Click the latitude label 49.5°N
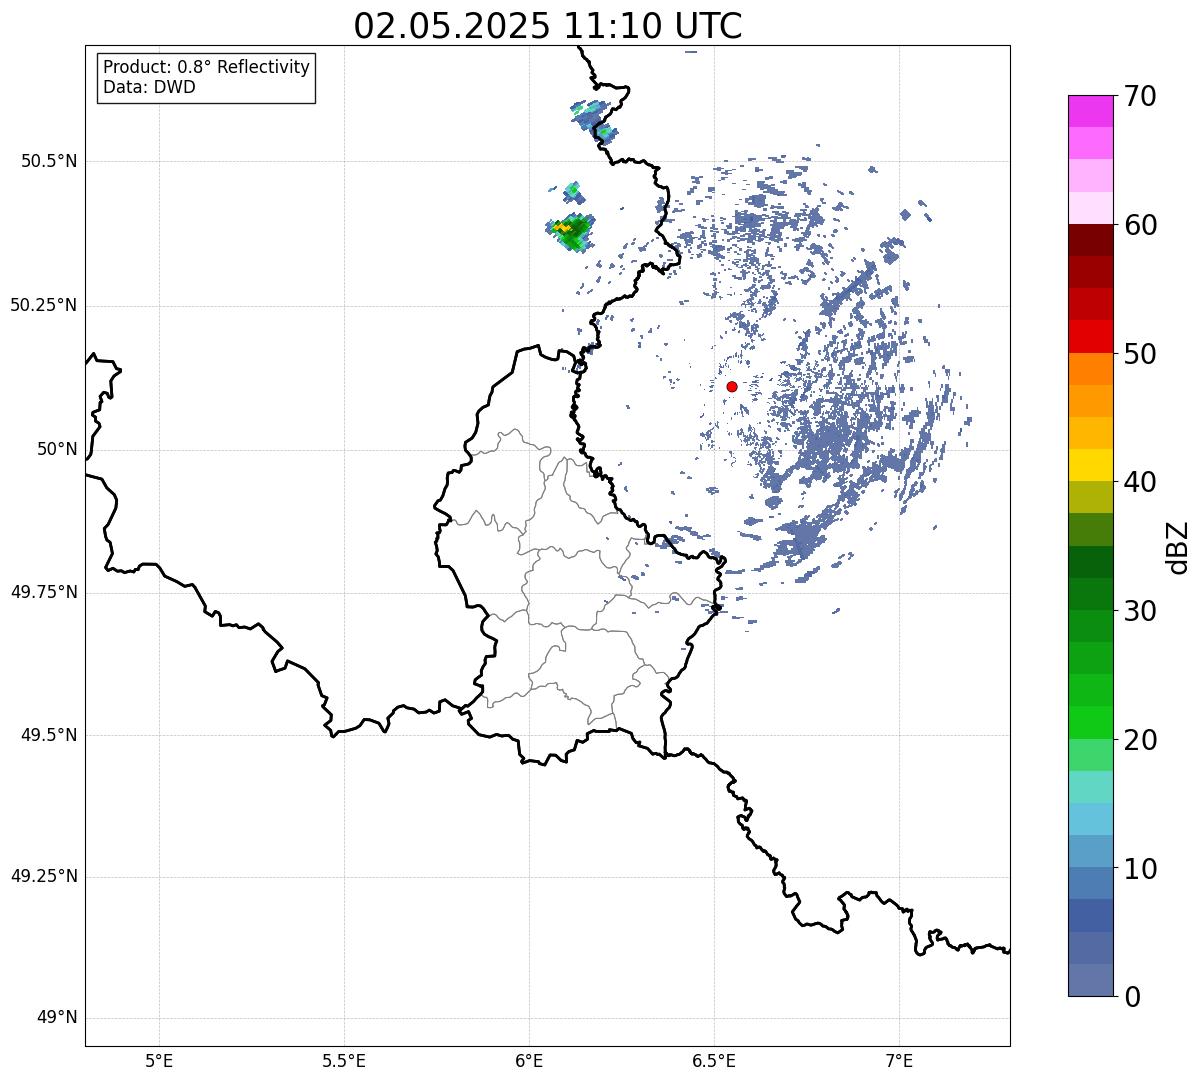 click(49, 735)
